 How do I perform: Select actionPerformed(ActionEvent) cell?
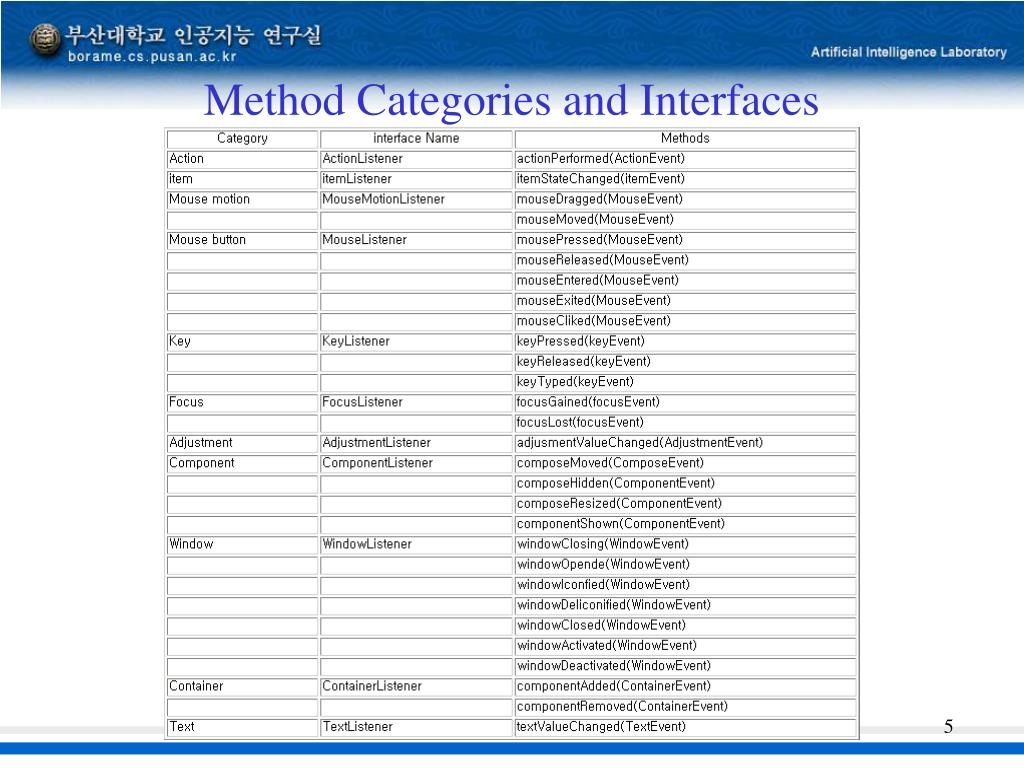click(x=685, y=159)
